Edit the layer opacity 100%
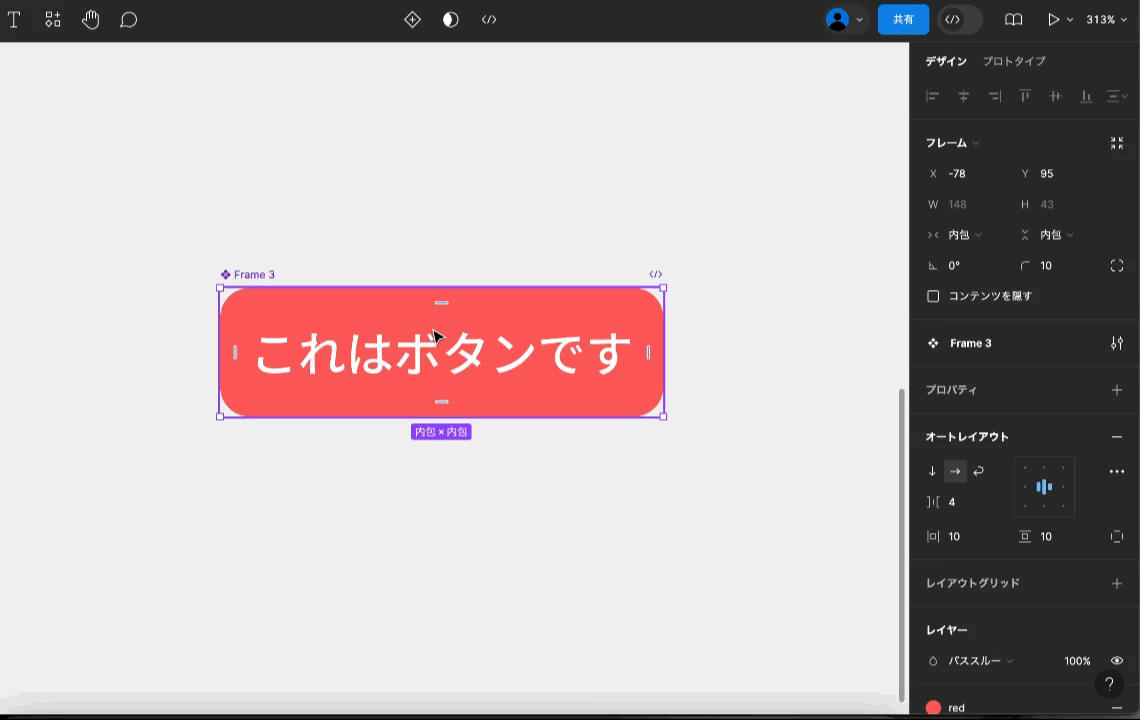This screenshot has height=720, width=1140. (1077, 661)
